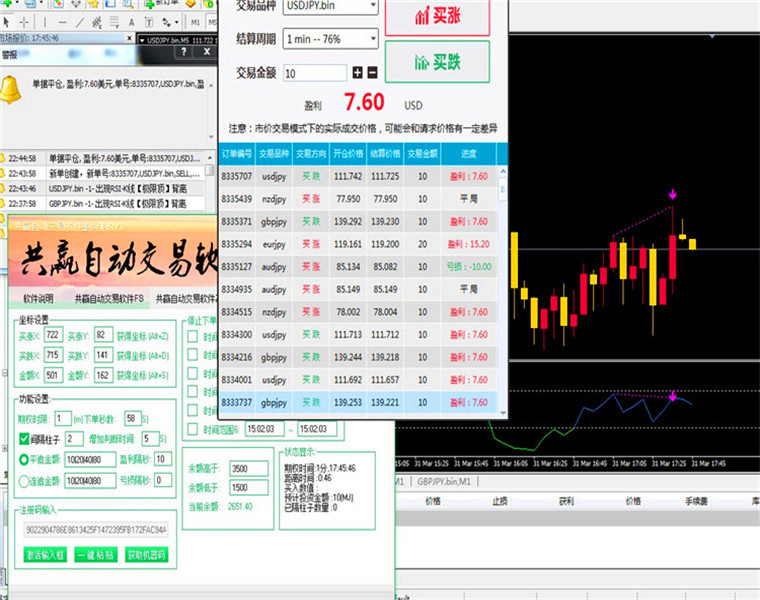The width and height of the screenshot is (760, 600).
Task: Choose the text label 'A' tool
Action: pos(131,22)
